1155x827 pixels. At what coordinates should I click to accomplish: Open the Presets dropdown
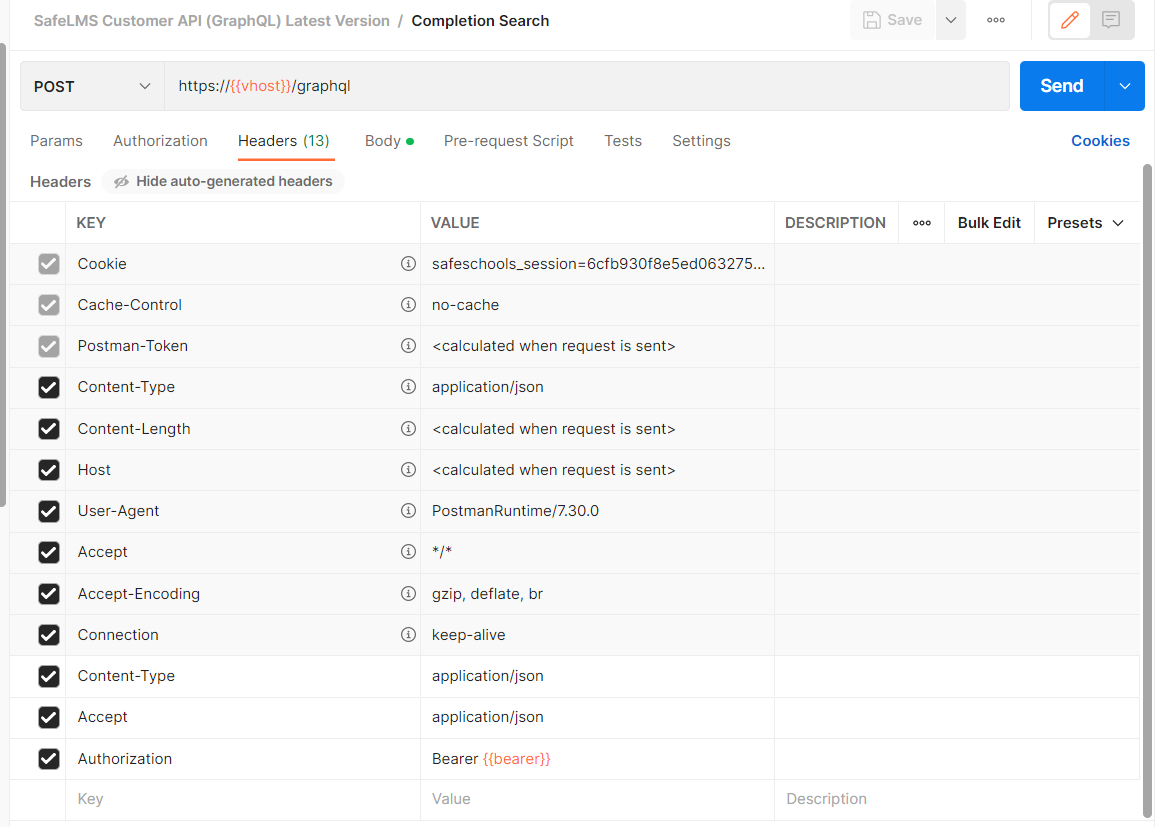(x=1085, y=223)
